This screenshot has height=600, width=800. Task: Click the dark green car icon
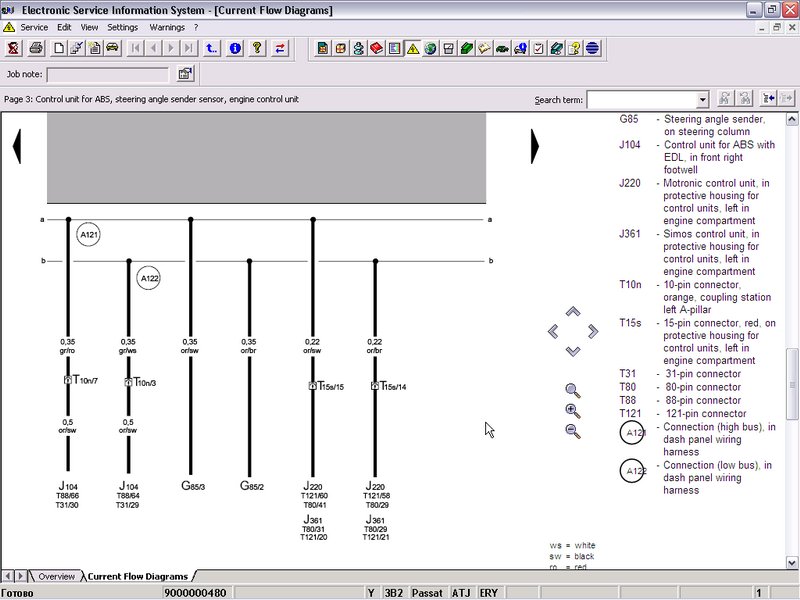[502, 48]
